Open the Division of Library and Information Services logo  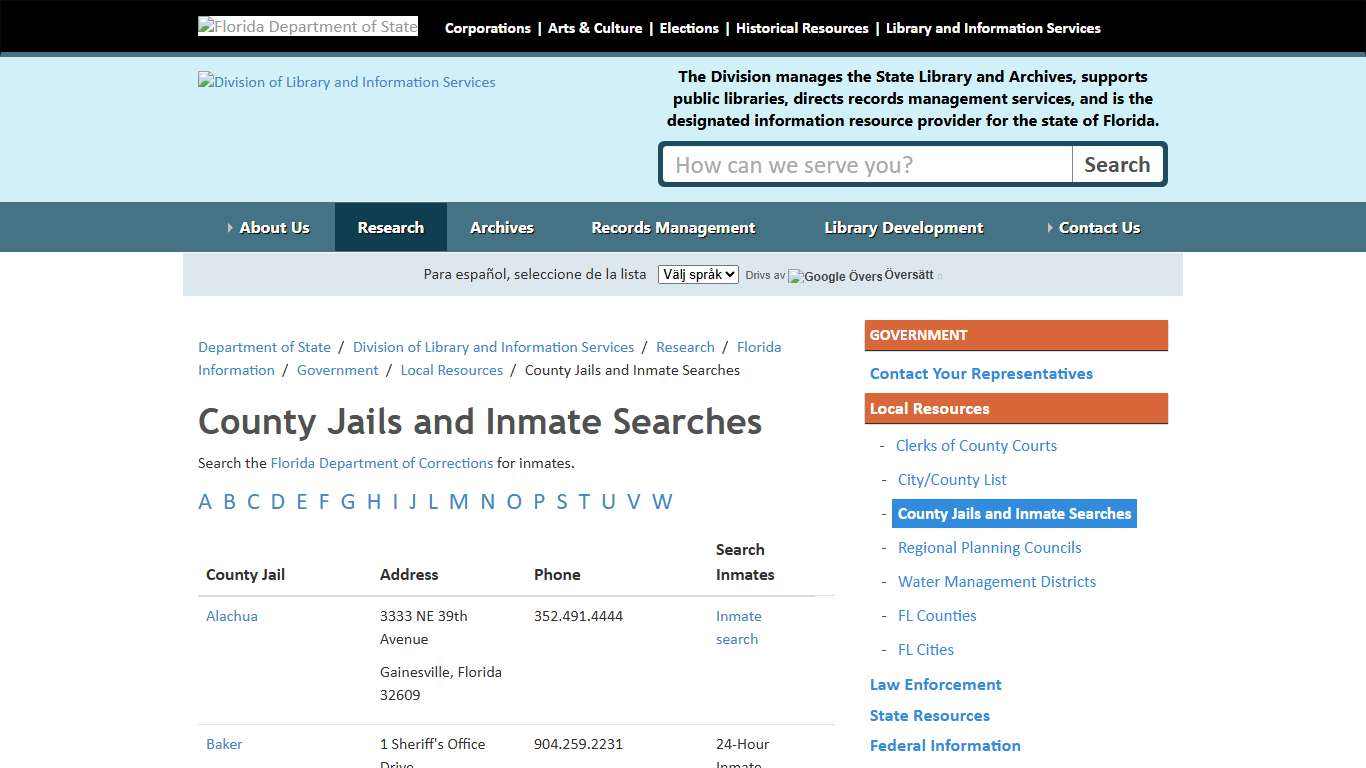(346, 82)
